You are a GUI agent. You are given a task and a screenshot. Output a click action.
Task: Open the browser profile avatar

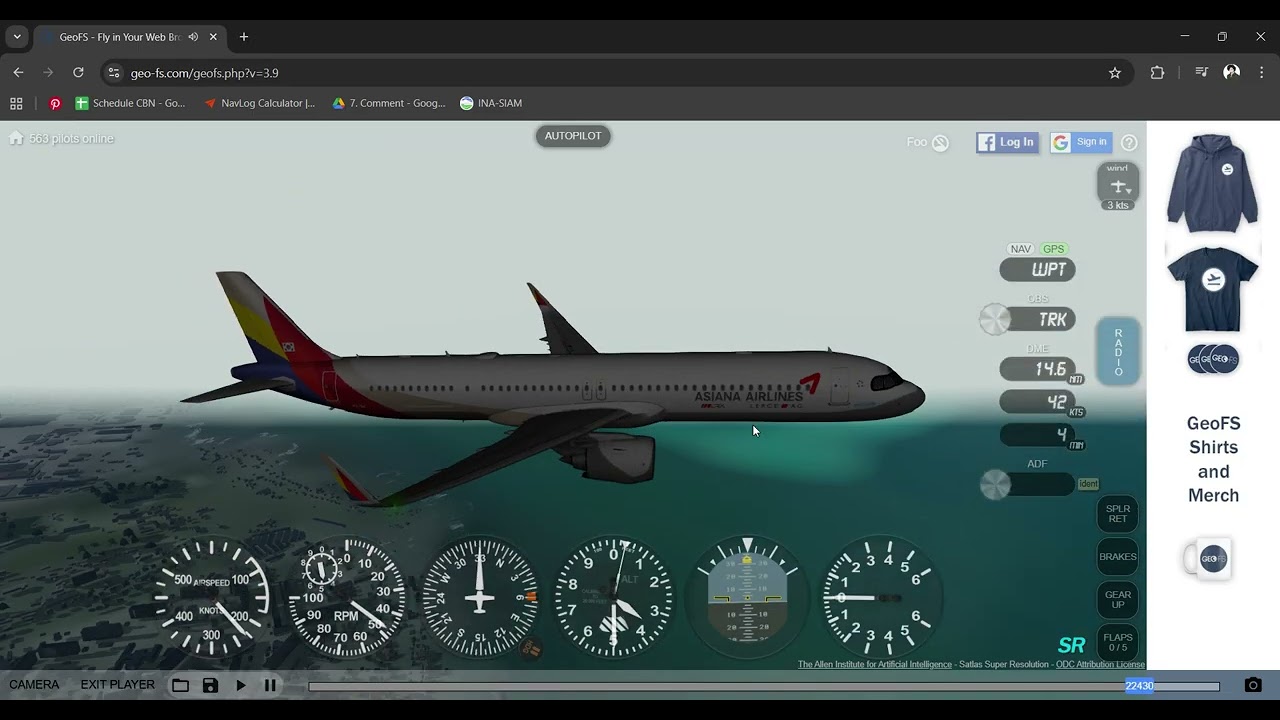(x=1232, y=72)
